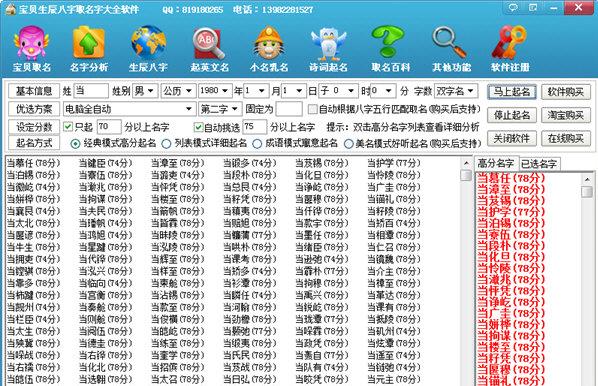Click the 在线购买 button
This screenshot has width=598, height=386.
(566, 138)
